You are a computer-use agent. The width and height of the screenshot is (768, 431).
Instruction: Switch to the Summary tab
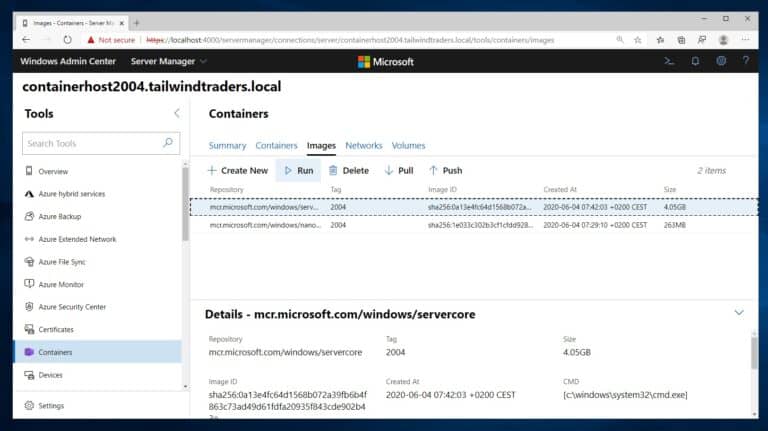point(227,145)
